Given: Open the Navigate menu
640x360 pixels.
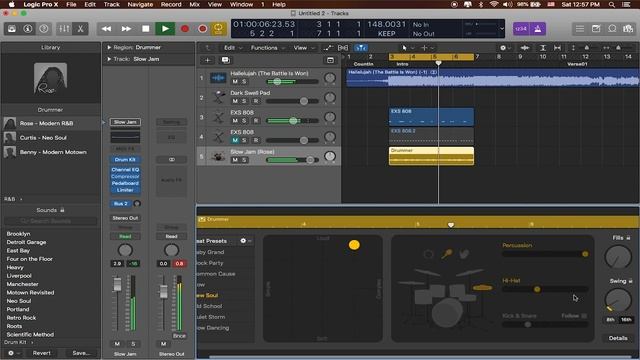Looking at the screenshot, I should [x=140, y=4].
